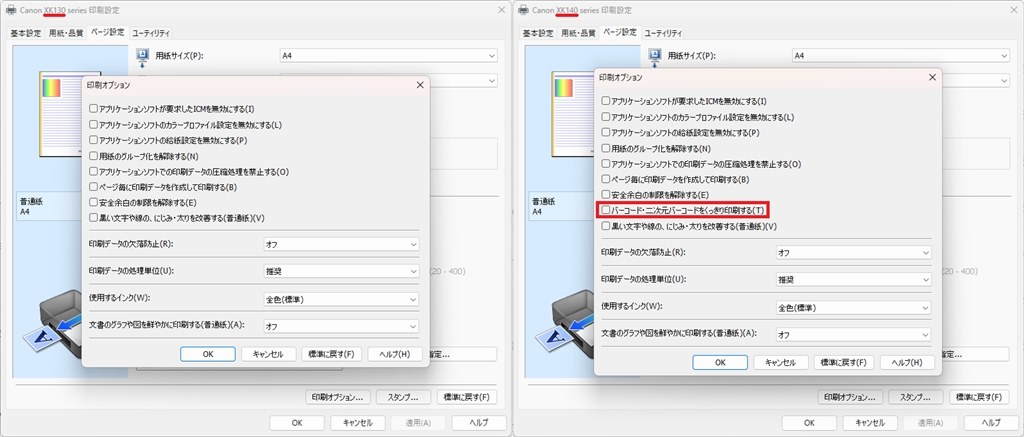Viewport: 1024px width, 437px height.
Task: Check カラープロファイル設定を無効にする(L) in XK130 options
Action: click(x=93, y=124)
